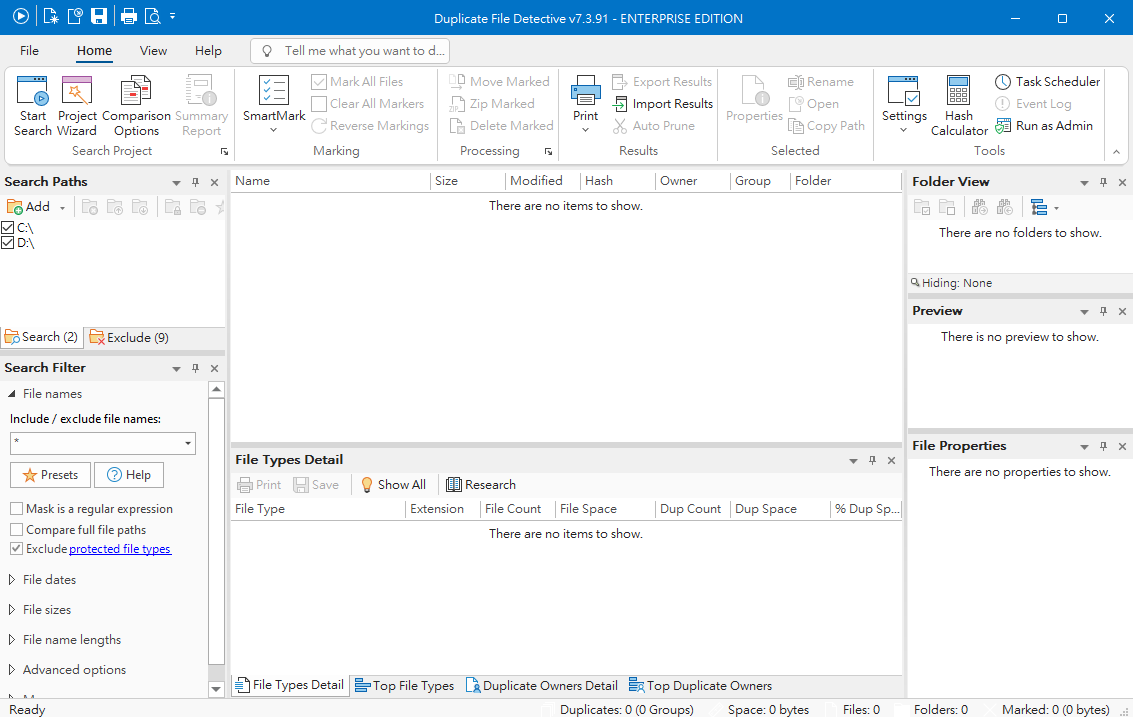Open the Project Wizard
Viewport: 1133px width, 717px height.
(77, 106)
